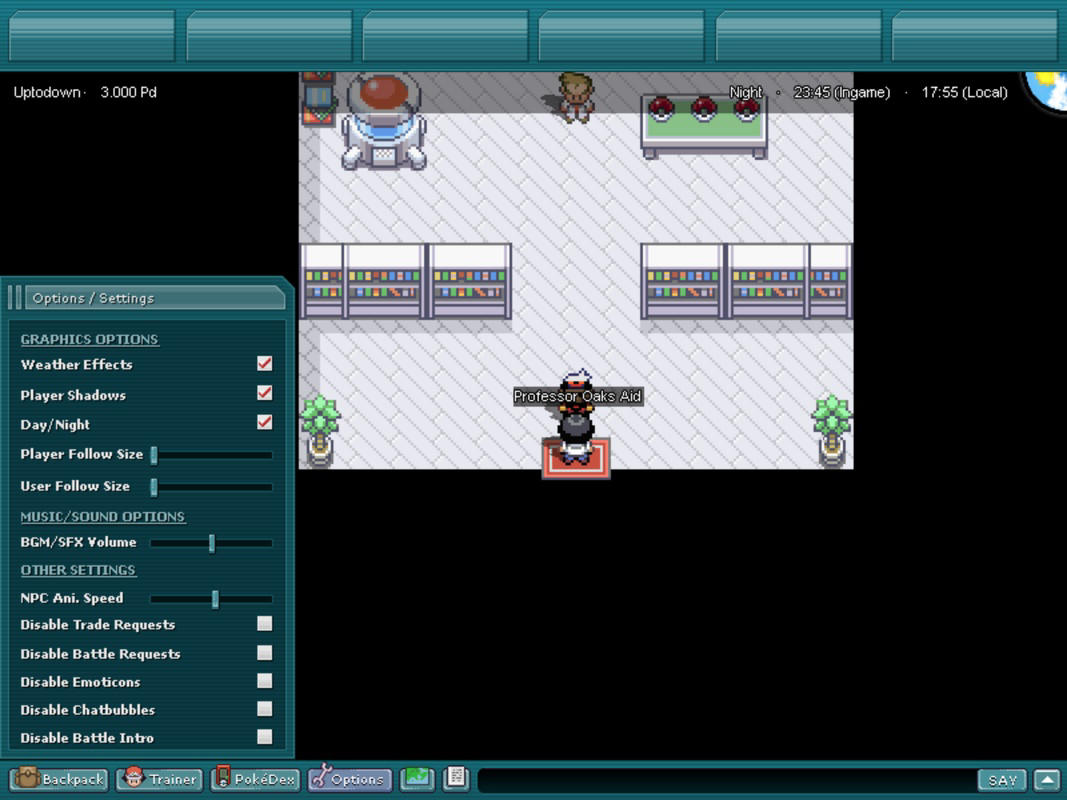This screenshot has height=800, width=1067.
Task: Open the Trainer card panel
Action: (160, 779)
